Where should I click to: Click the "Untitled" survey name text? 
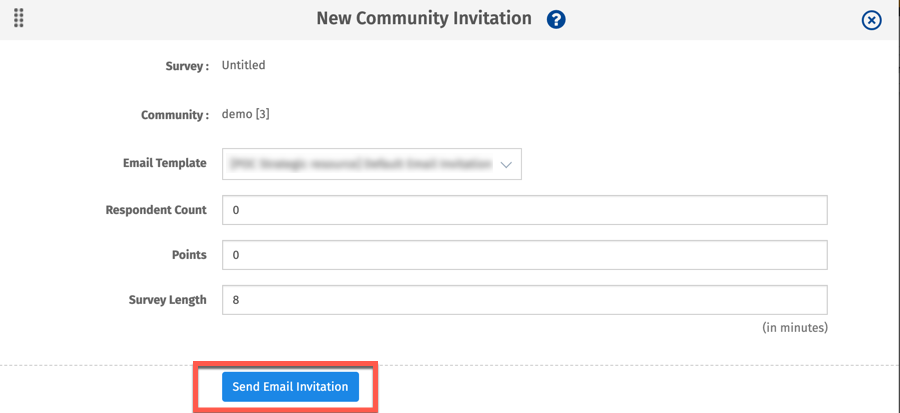pos(244,66)
